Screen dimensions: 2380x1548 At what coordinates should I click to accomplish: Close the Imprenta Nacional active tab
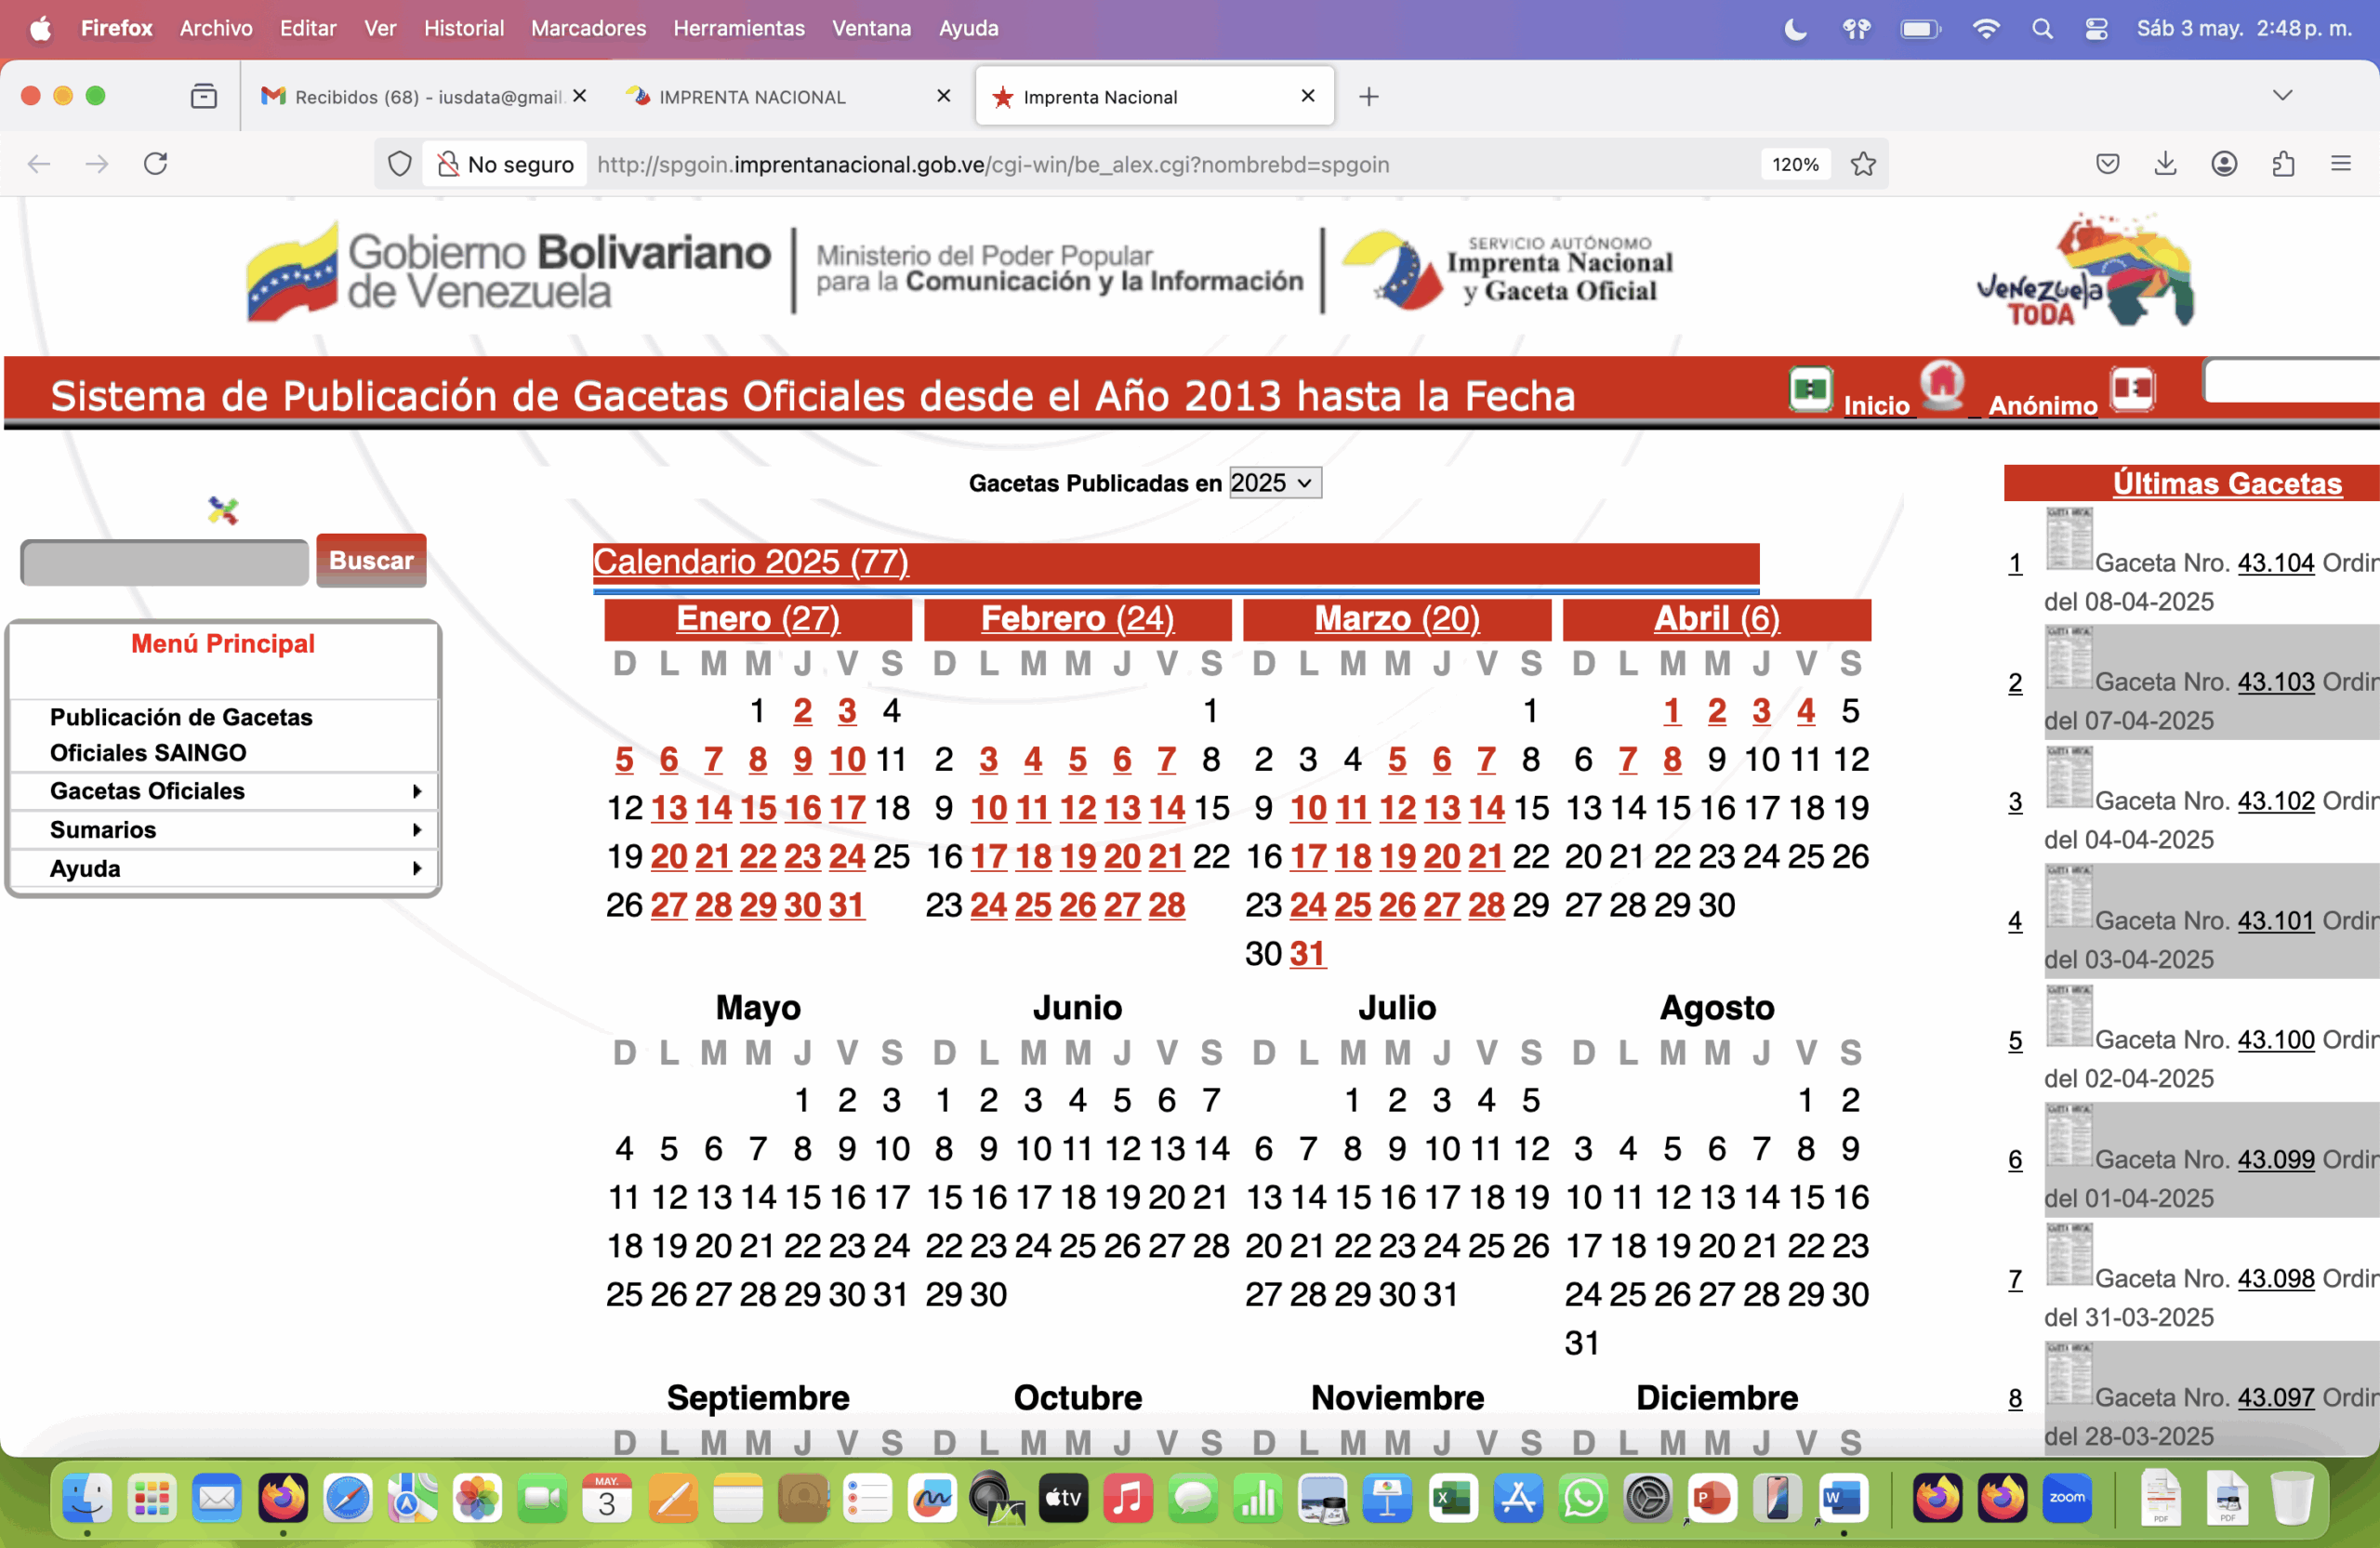(x=1307, y=96)
